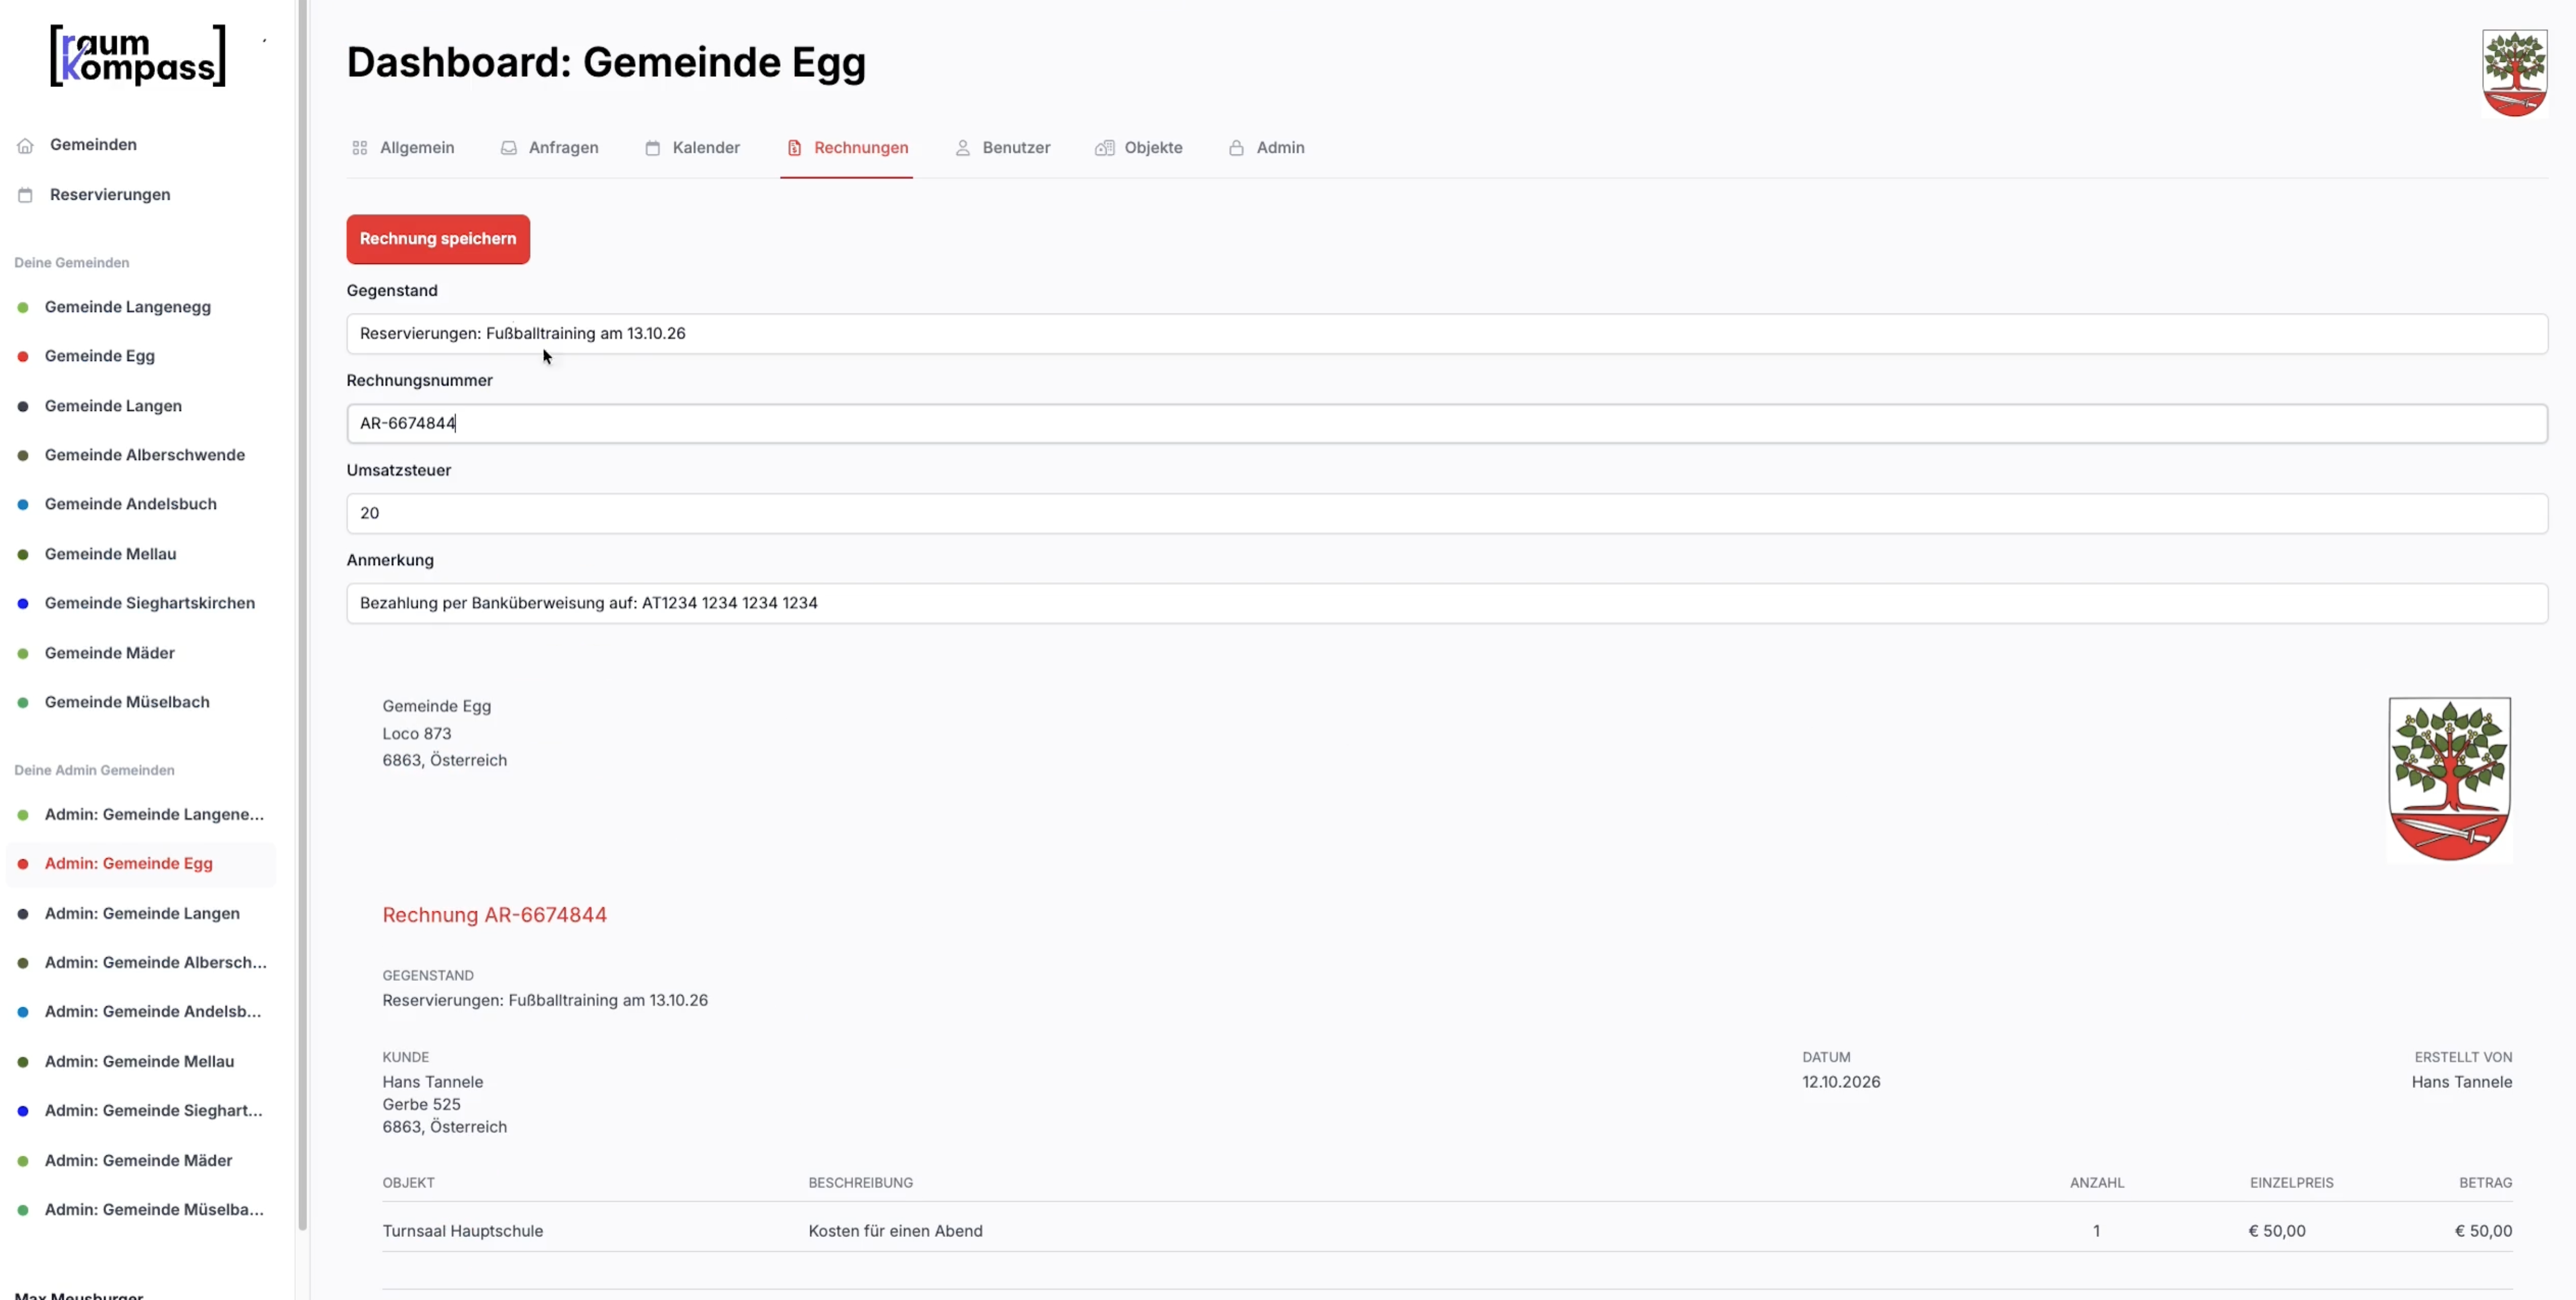
Task: Click the Umsatzsteuer input field
Action: pyautogui.click(x=1447, y=513)
